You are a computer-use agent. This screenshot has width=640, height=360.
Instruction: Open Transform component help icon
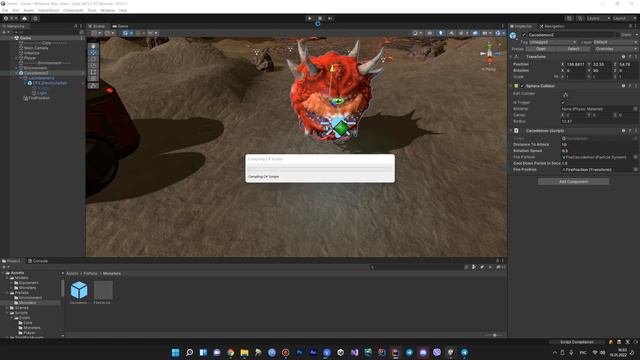[623, 57]
